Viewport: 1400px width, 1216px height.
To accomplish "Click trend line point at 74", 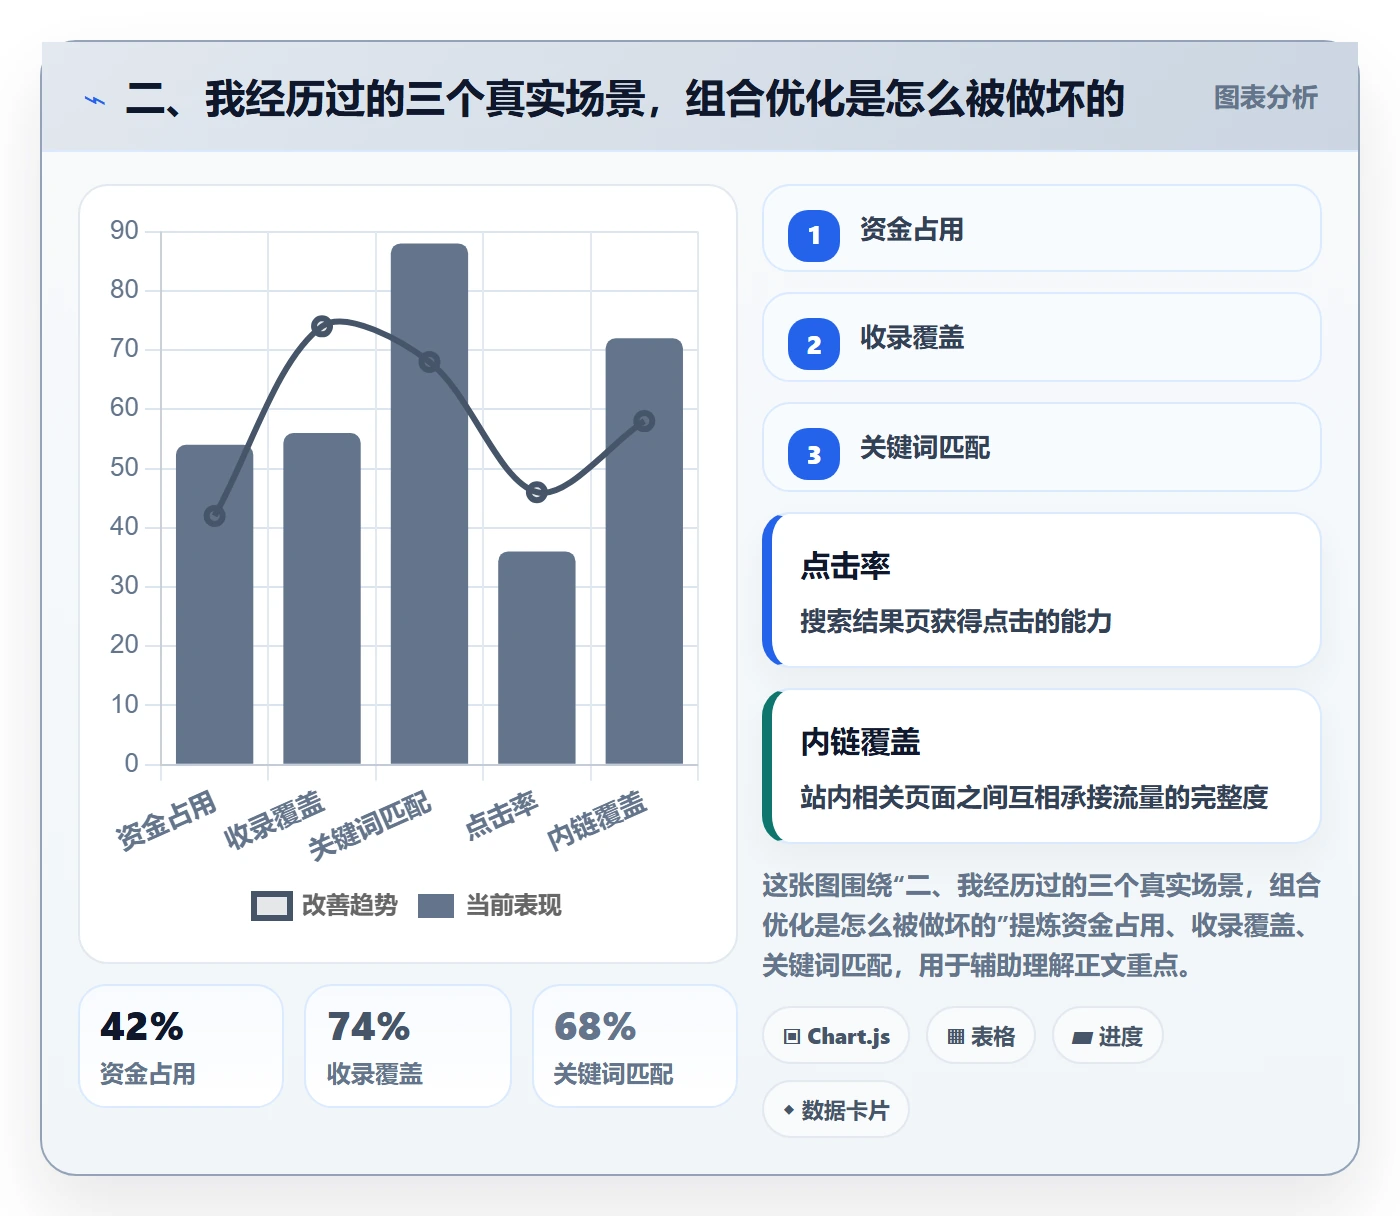I will click(322, 326).
